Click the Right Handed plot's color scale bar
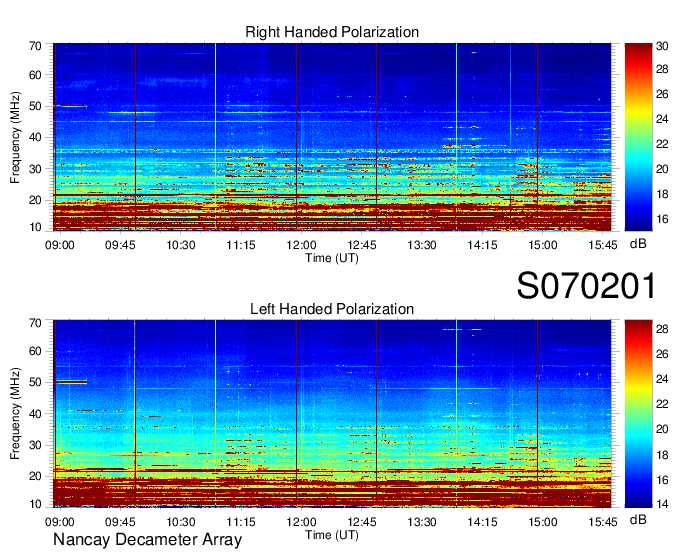This screenshot has width=680, height=552. coord(638,137)
